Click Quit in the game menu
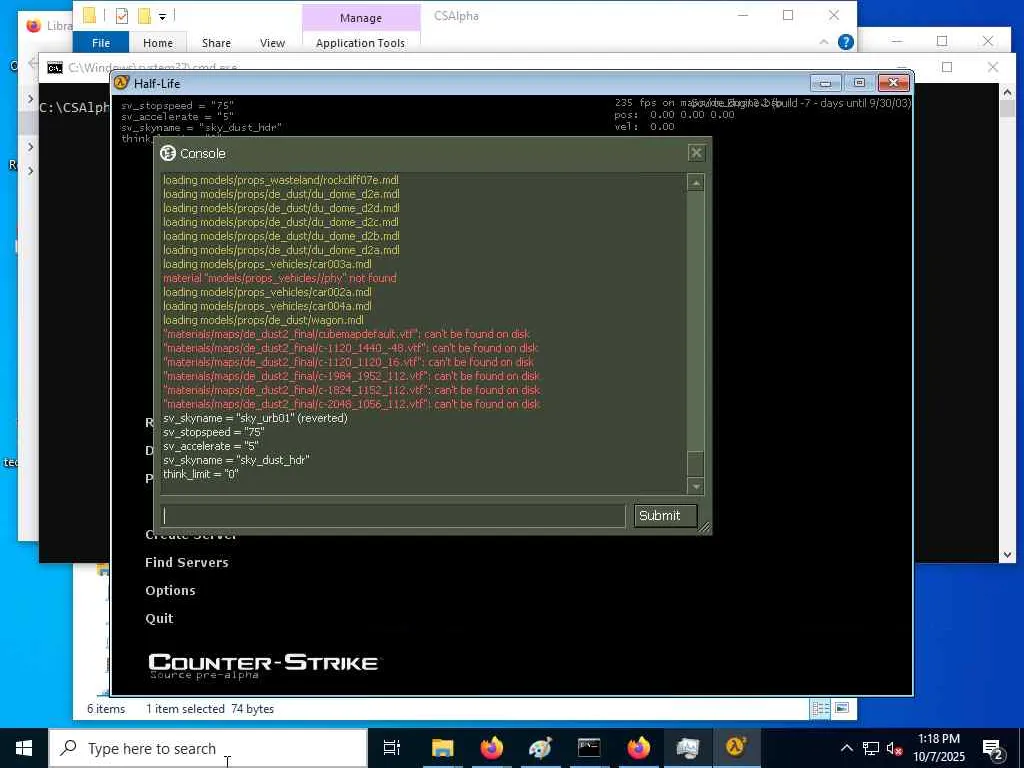The image size is (1024, 768). point(159,618)
